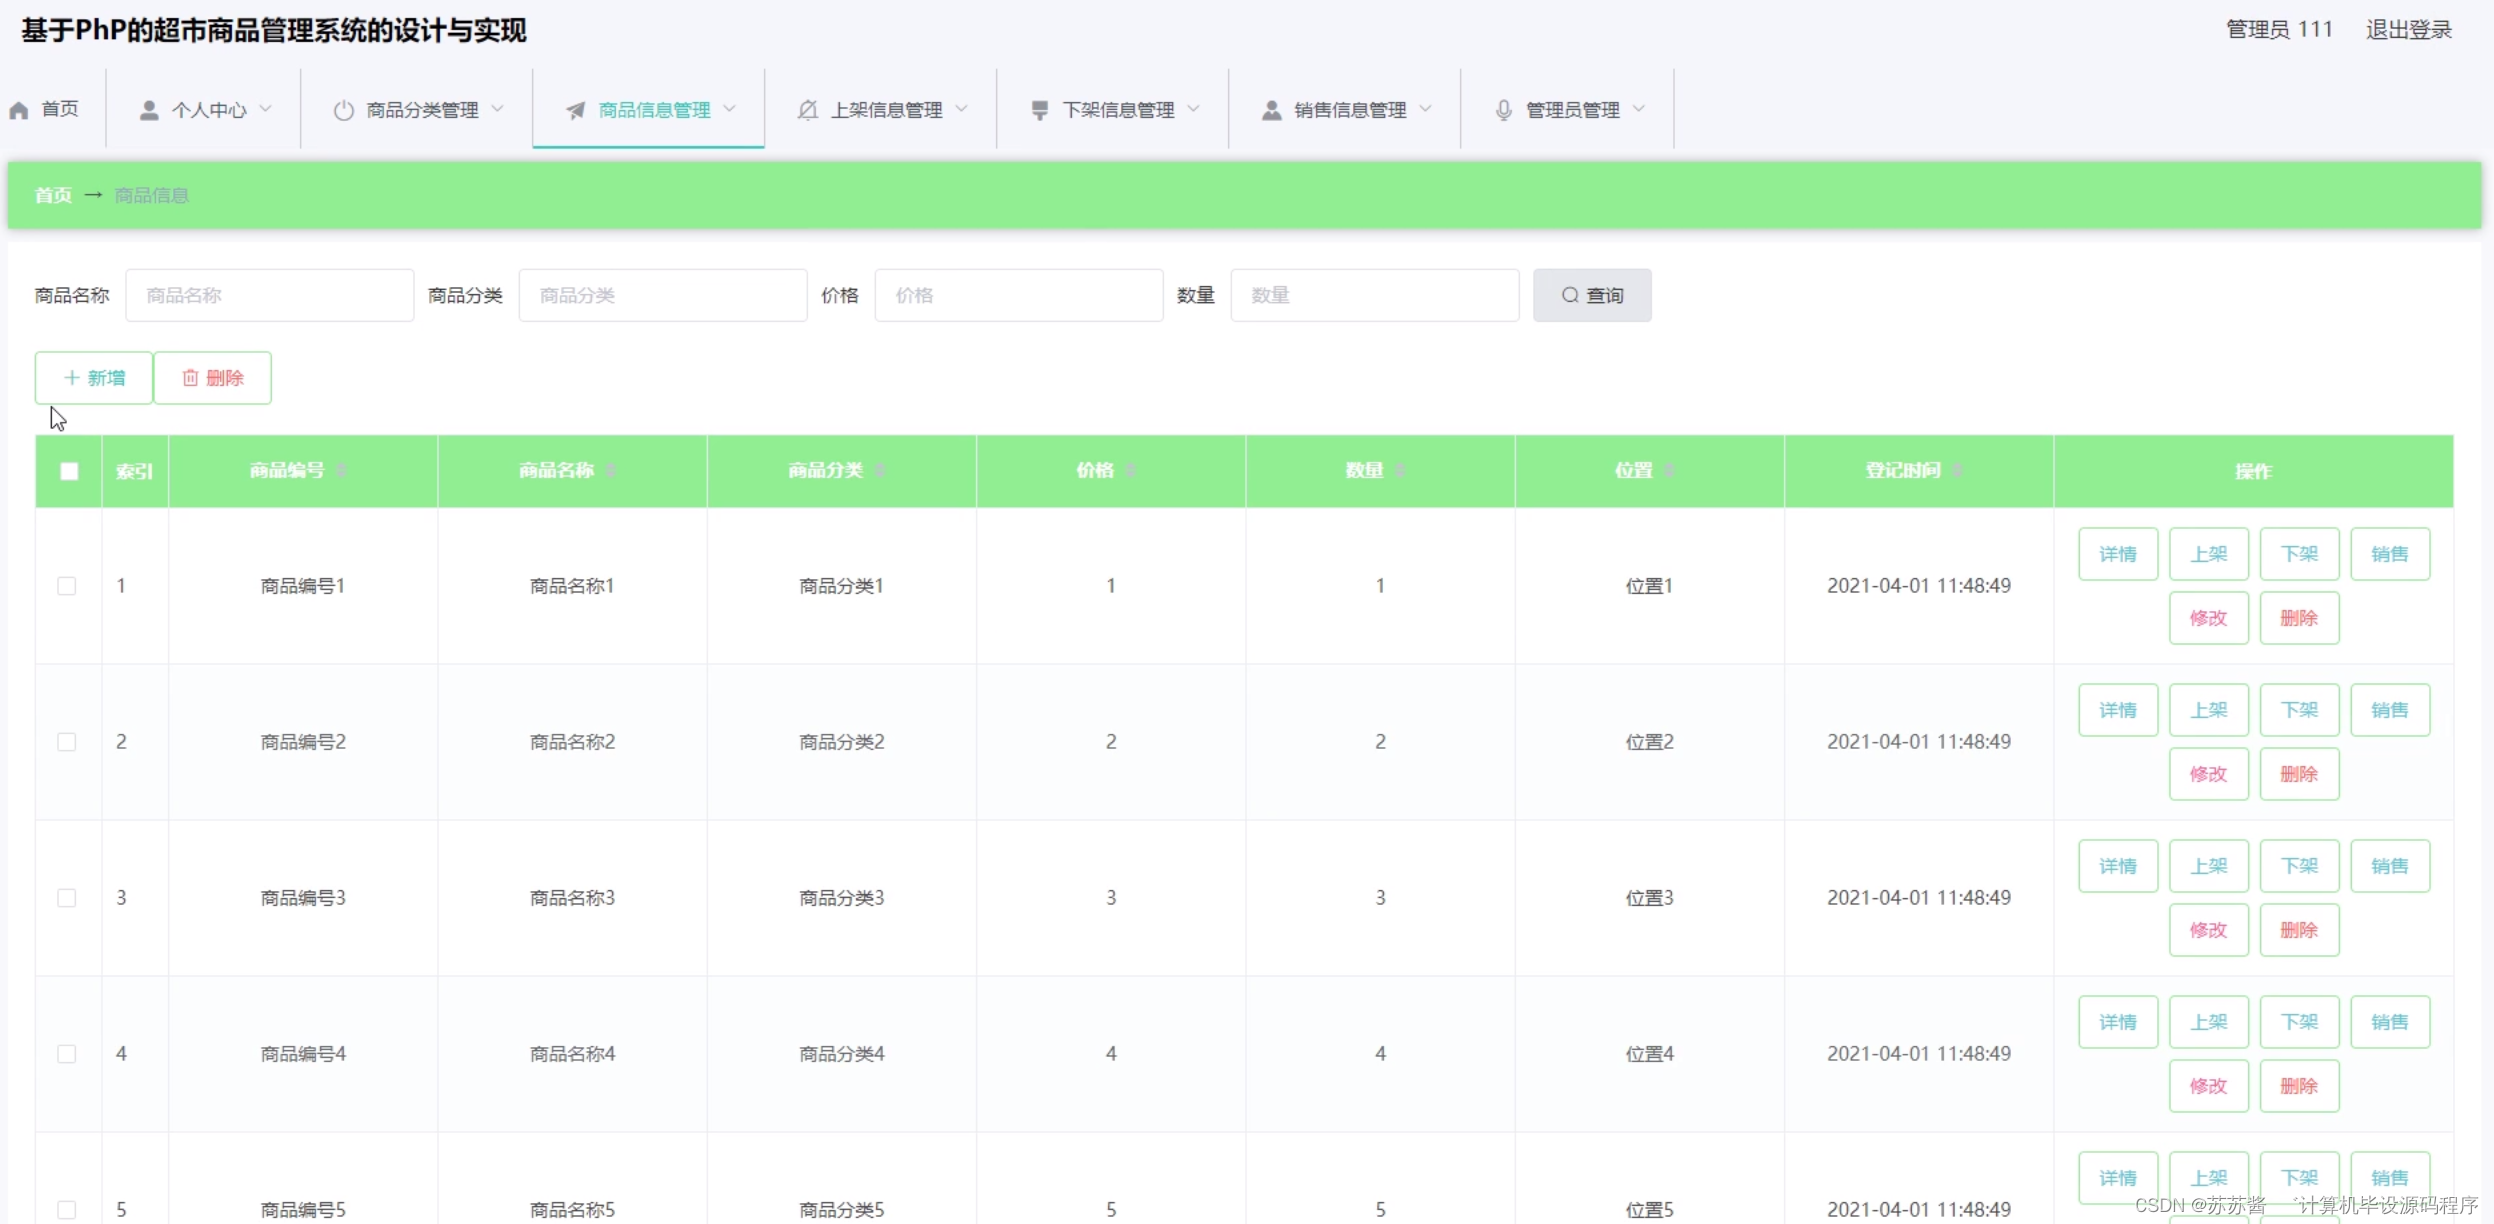Click the person icon for 个人中心
The height and width of the screenshot is (1224, 2494).
coord(149,110)
